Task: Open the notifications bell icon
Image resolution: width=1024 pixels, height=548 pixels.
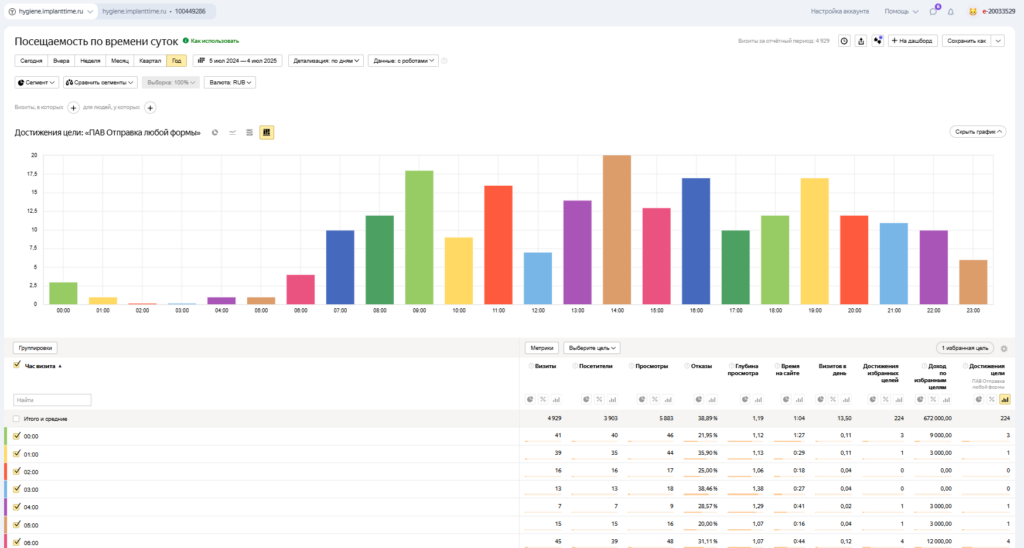Action: coord(950,12)
